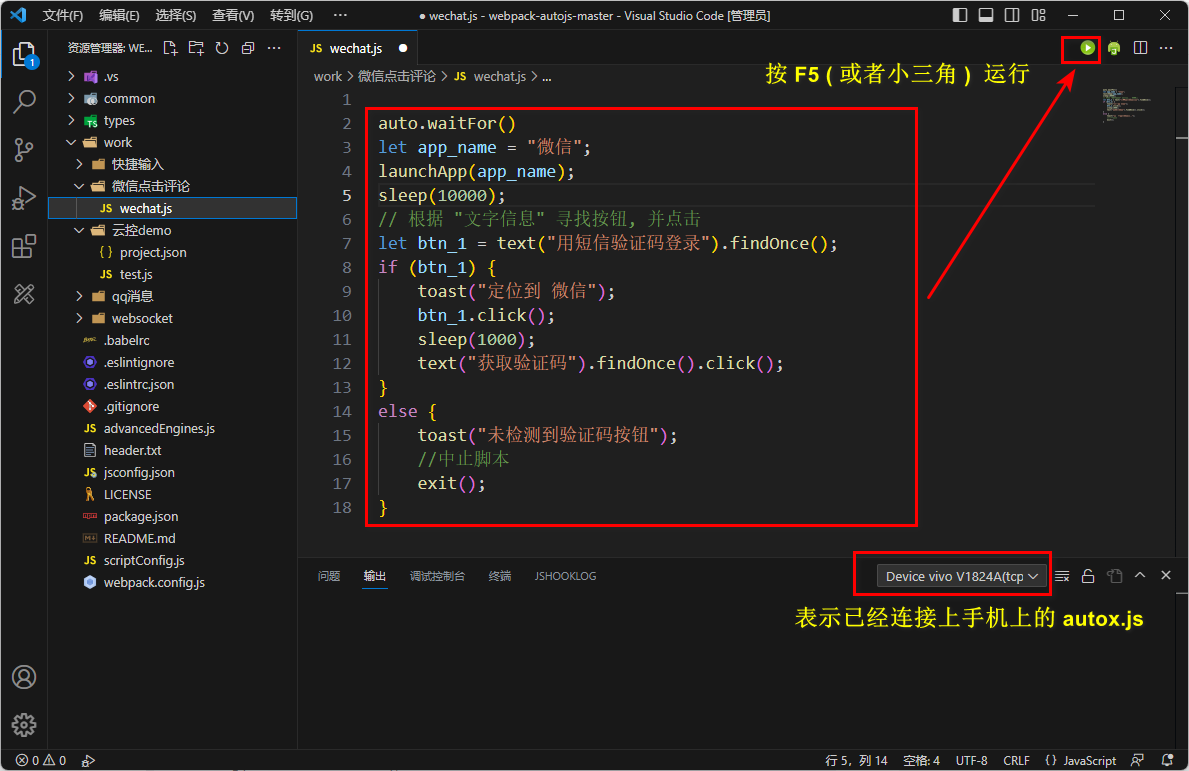
Task: Click the feedback icon in status bar
Action: point(1137,760)
